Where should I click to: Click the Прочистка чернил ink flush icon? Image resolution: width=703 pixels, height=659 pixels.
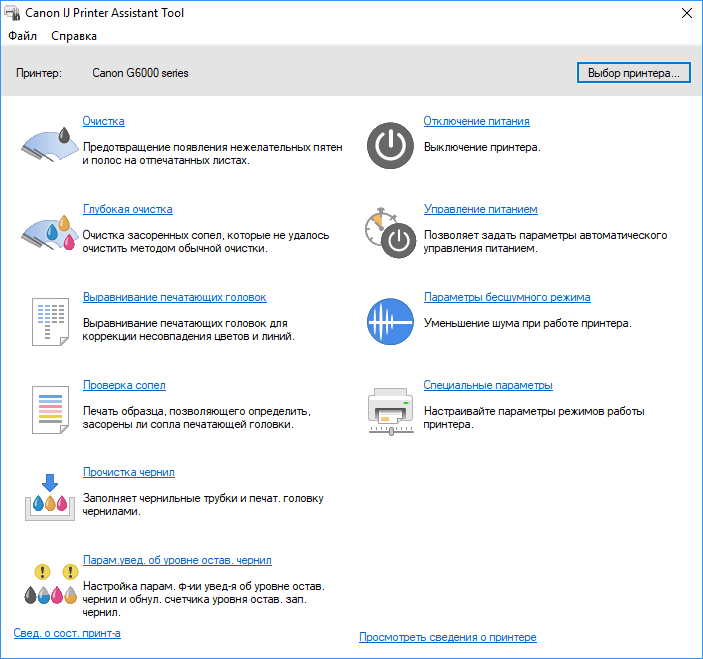[x=50, y=497]
